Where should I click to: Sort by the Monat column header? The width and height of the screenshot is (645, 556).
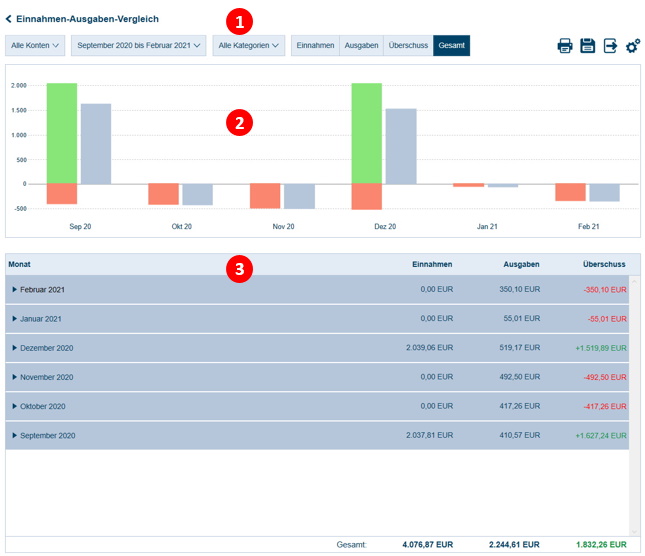tap(19, 264)
